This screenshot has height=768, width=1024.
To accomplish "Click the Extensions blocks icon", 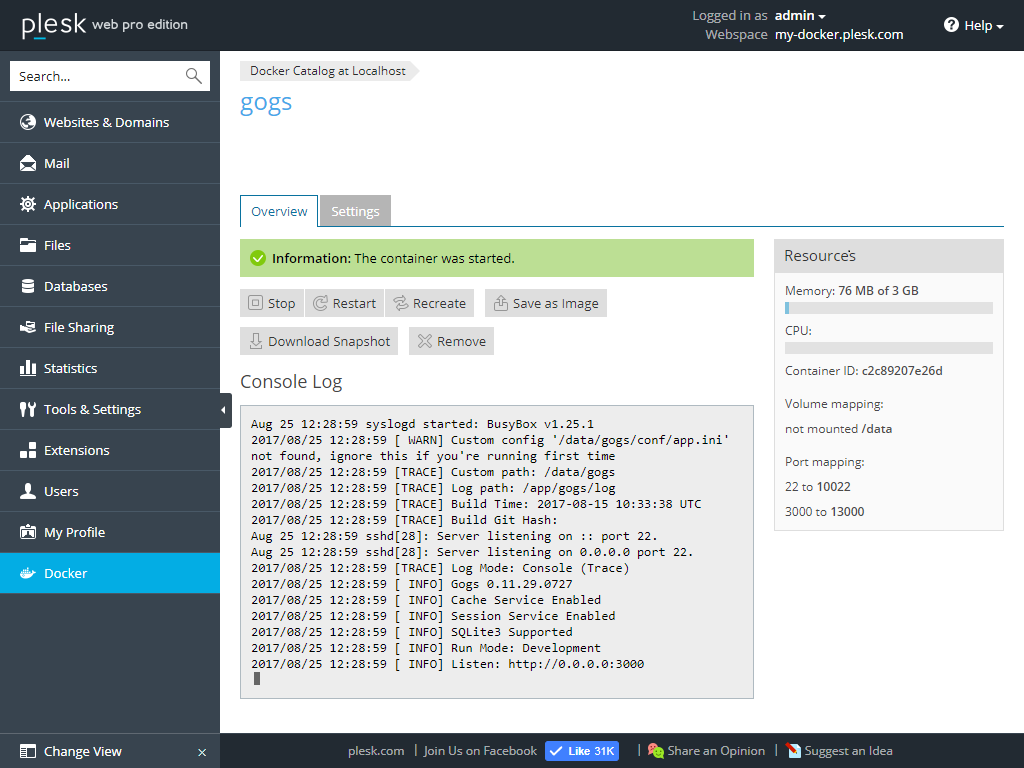I will tap(27, 451).
